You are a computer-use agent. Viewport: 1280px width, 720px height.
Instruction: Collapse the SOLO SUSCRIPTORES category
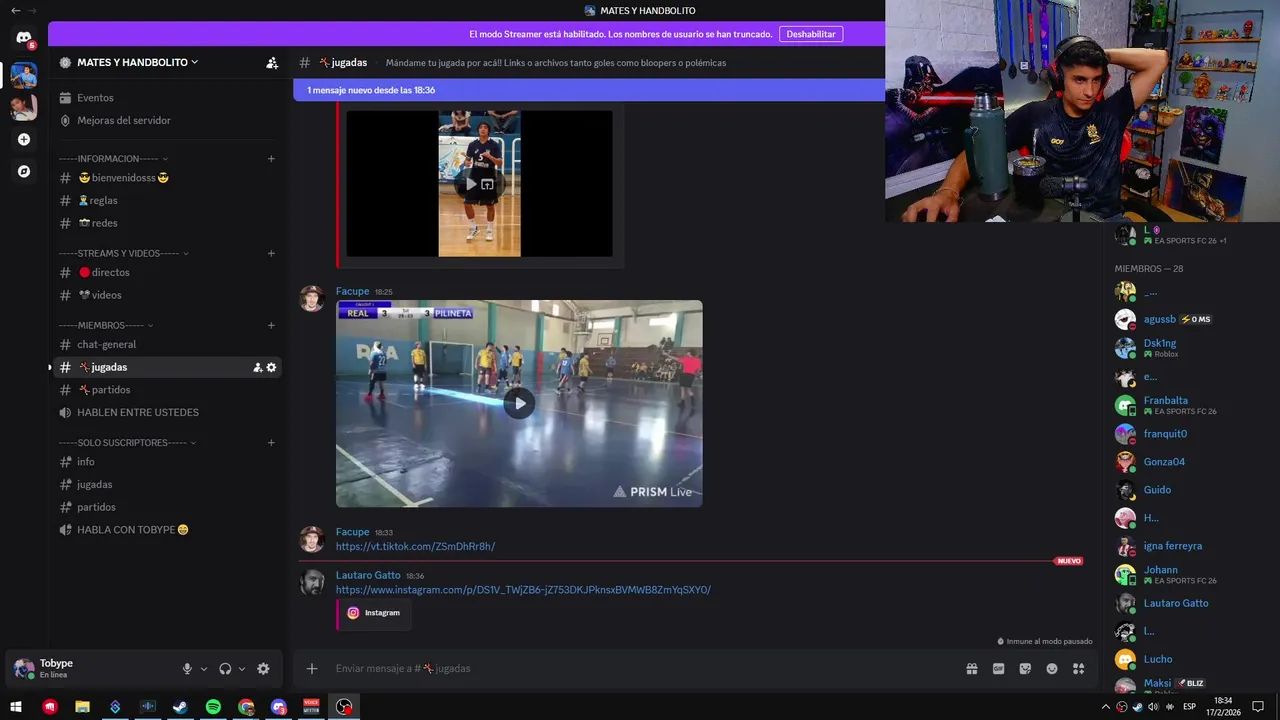[x=128, y=442]
